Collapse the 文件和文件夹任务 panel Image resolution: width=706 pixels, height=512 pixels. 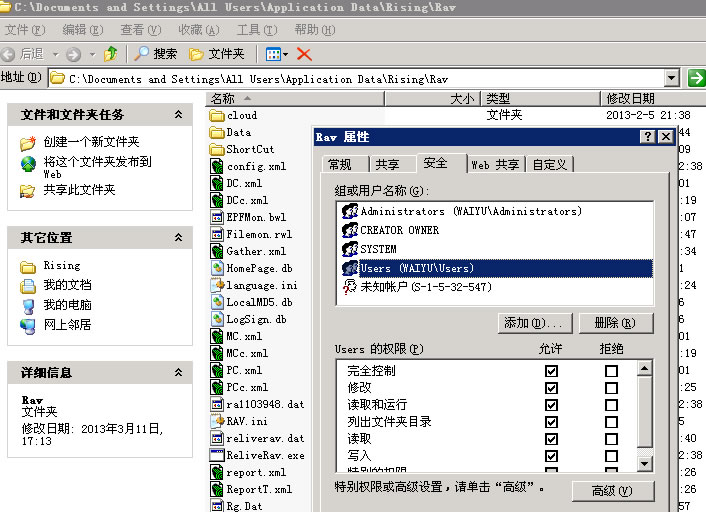point(178,114)
